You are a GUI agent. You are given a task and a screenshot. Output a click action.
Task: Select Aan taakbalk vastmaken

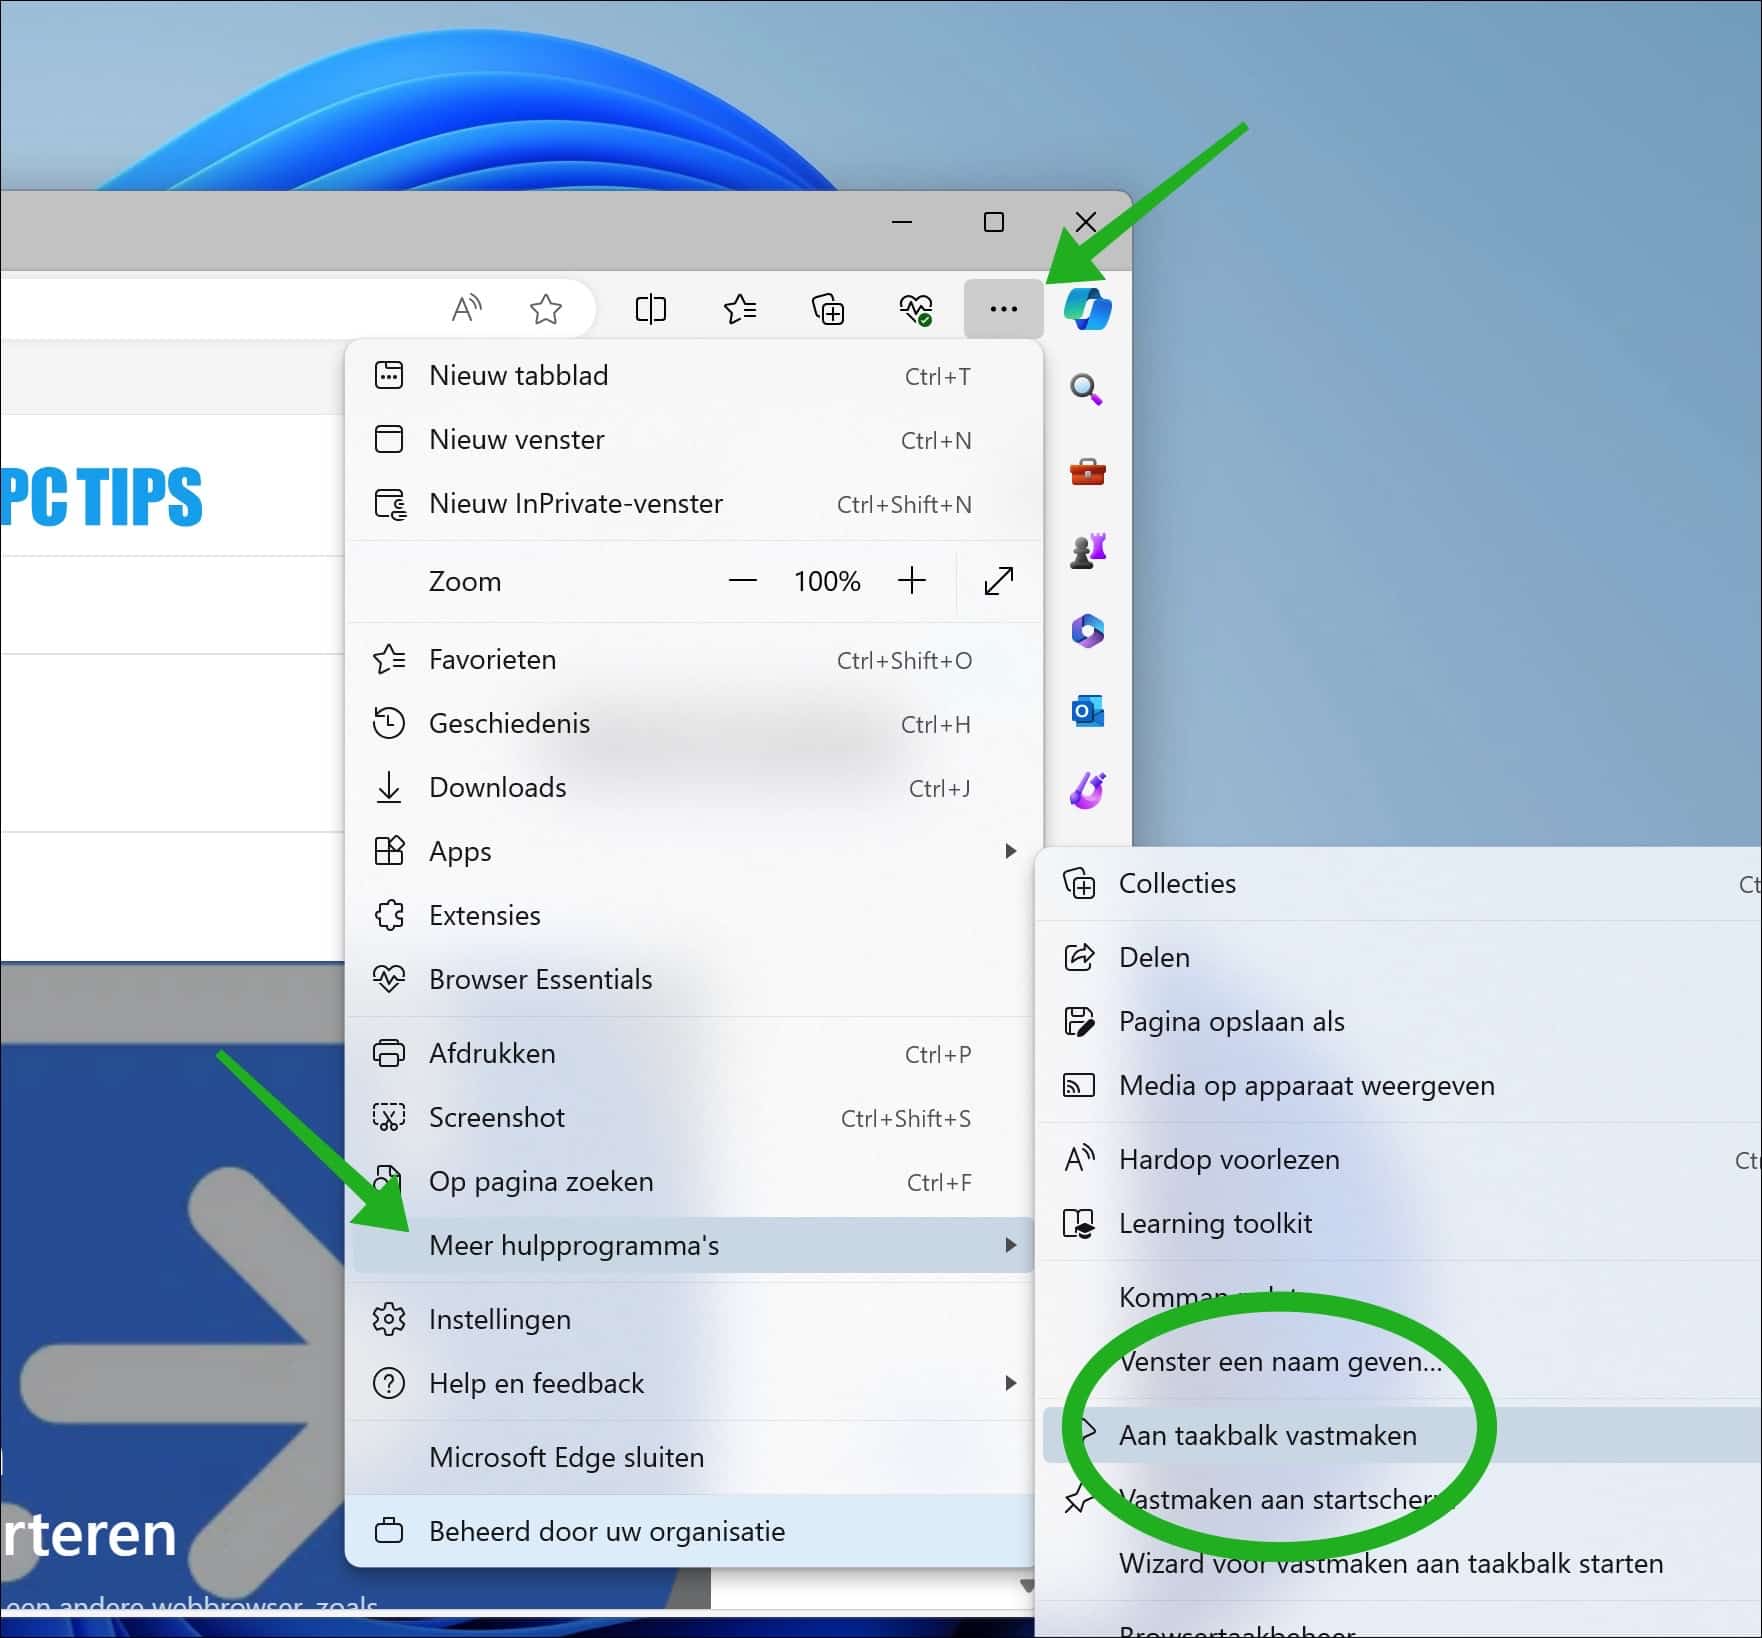tap(1267, 1435)
